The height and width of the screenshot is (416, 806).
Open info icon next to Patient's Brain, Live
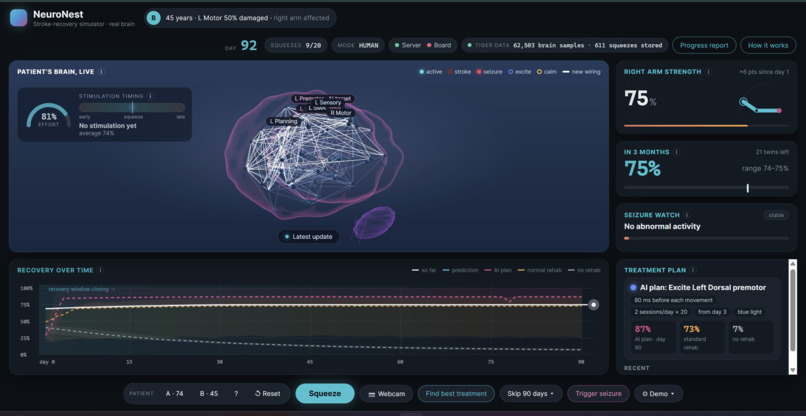101,72
